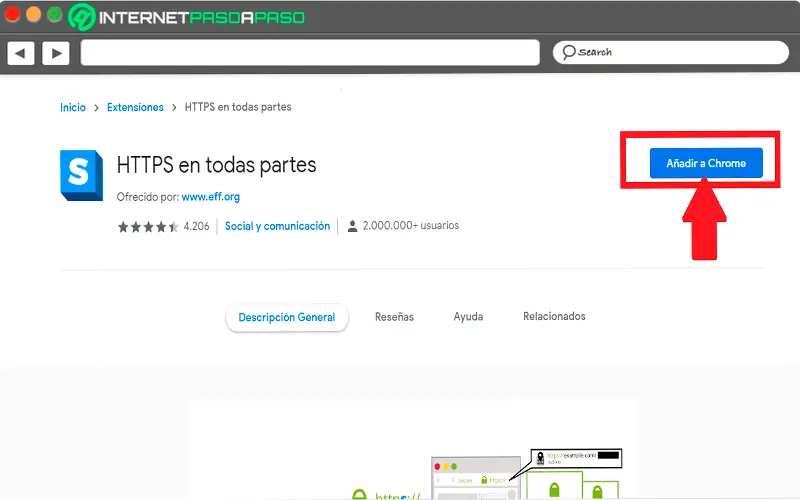Click the Añadir a Chrome button

point(706,163)
